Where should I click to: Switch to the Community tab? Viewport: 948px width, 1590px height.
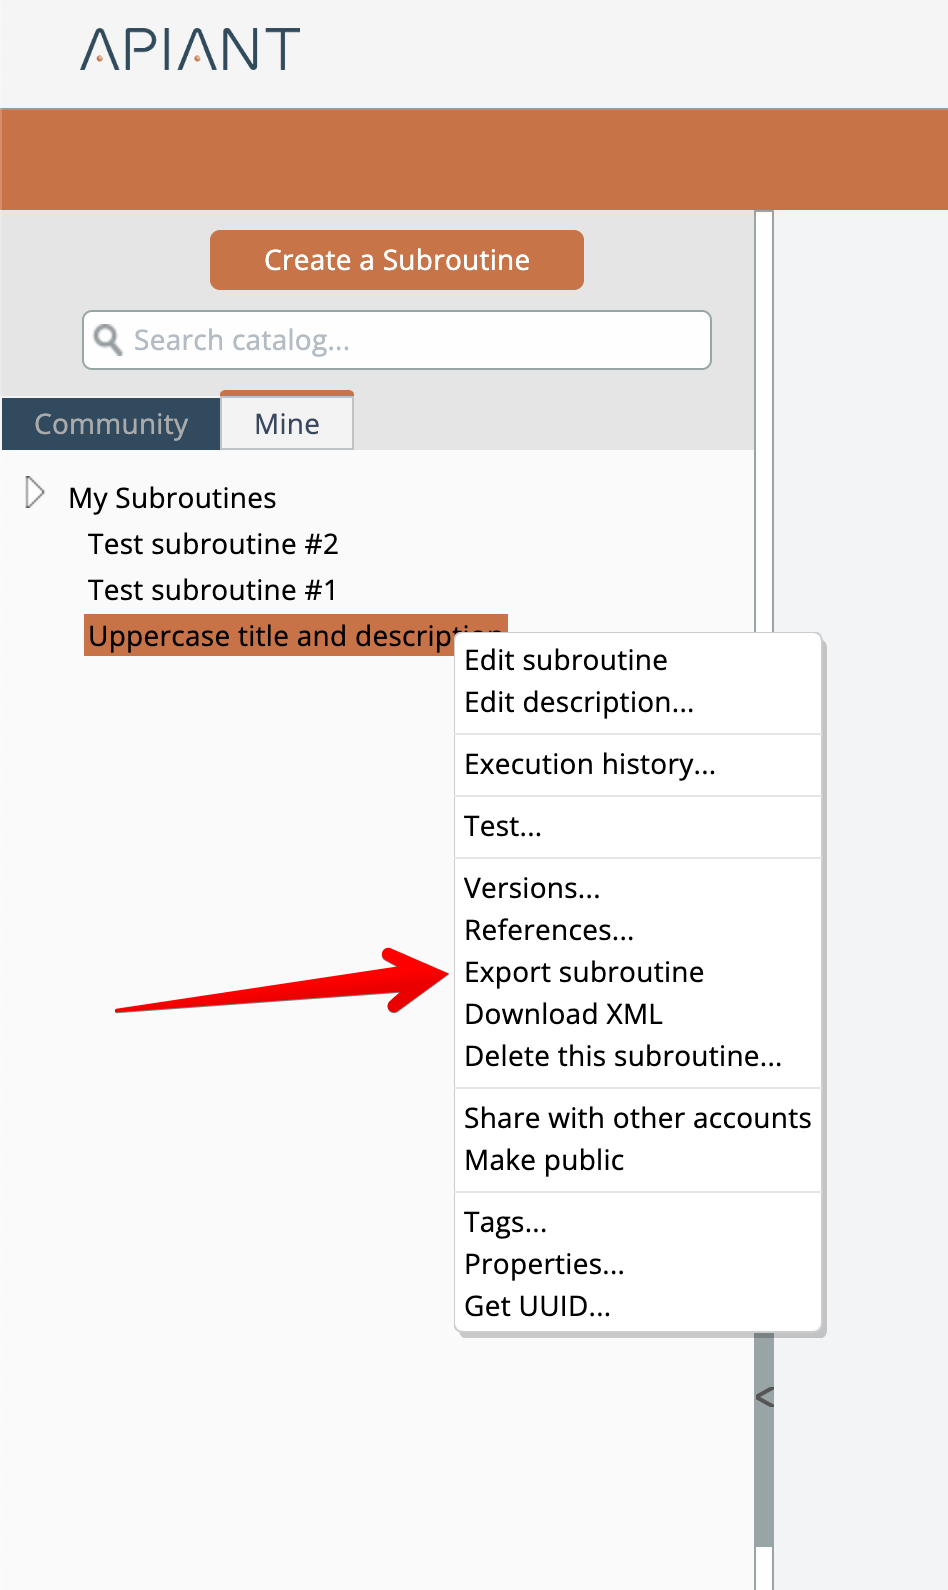[111, 424]
